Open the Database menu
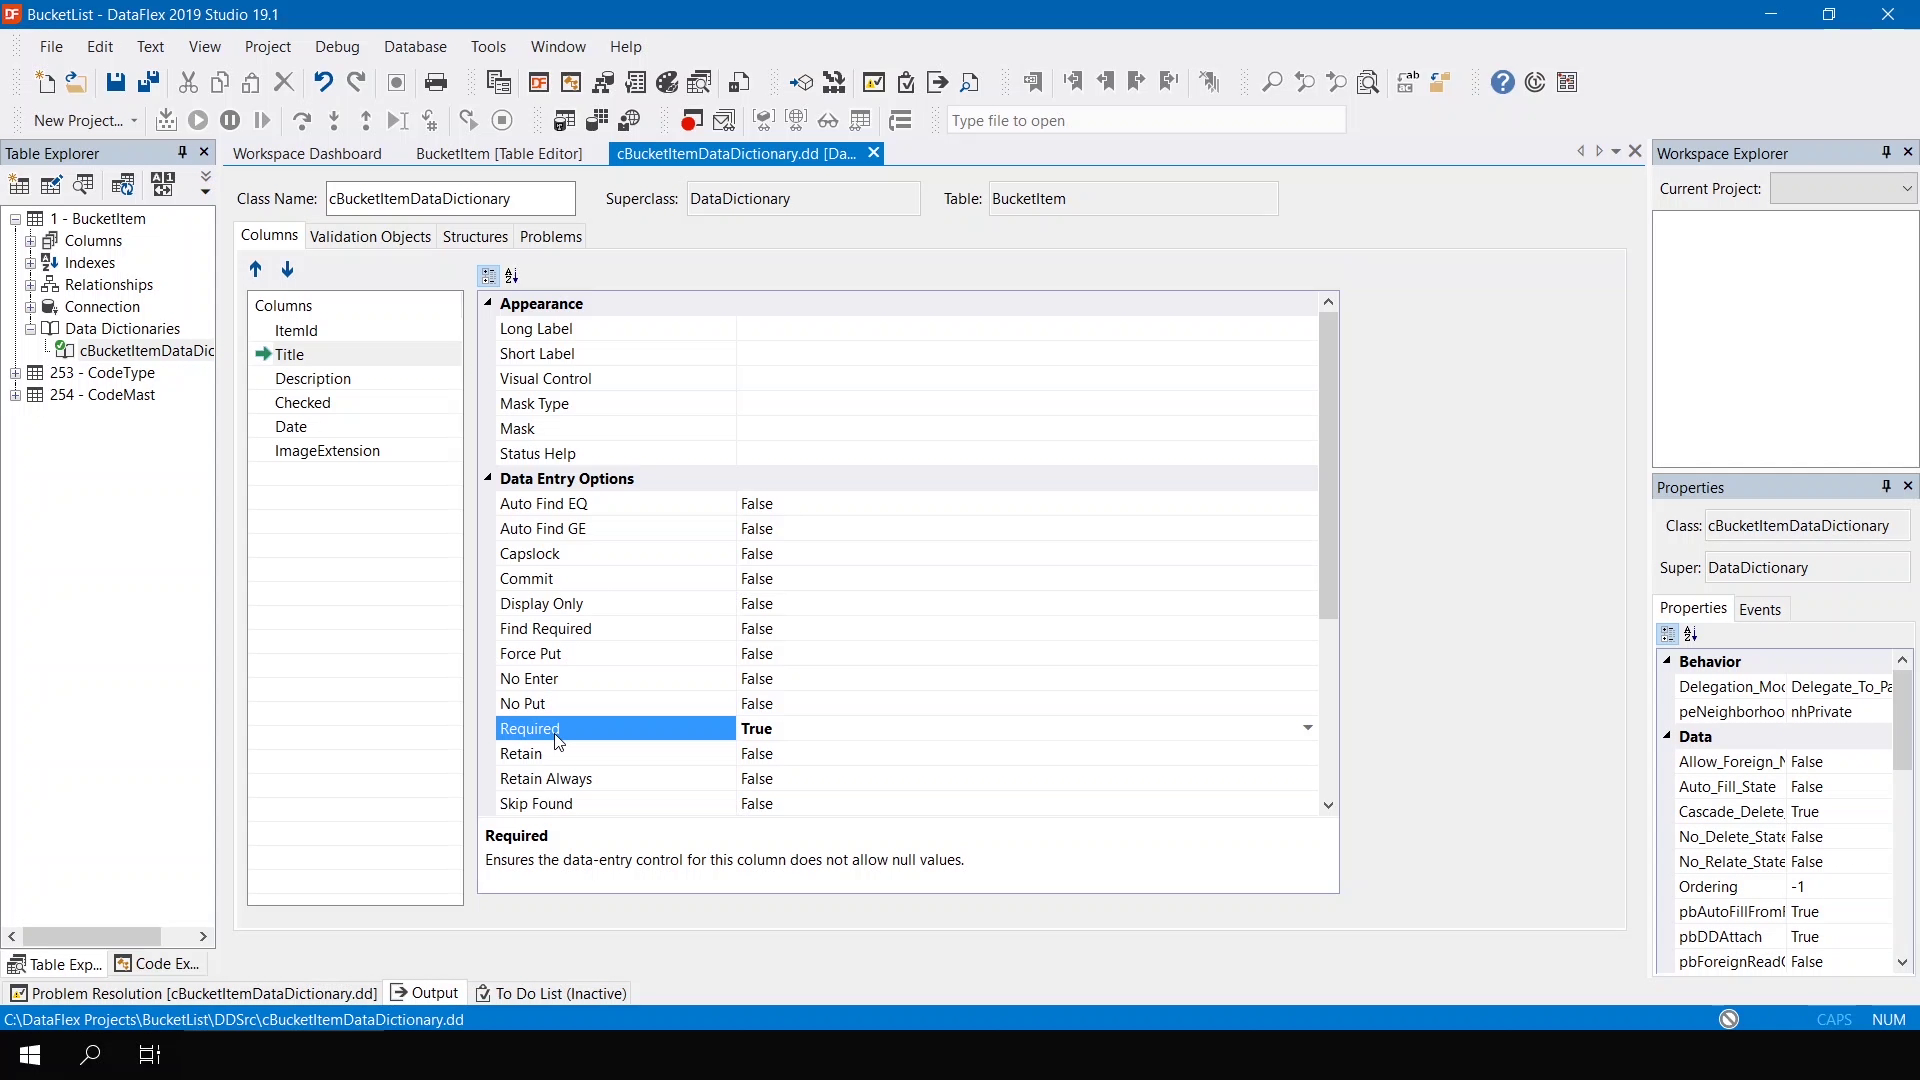 click(415, 46)
